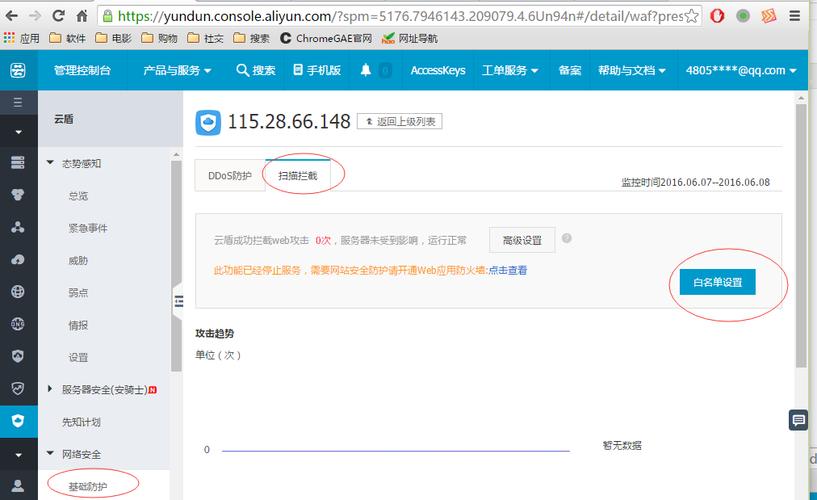
Task: Click the browser address bar URL
Action: tap(399, 16)
